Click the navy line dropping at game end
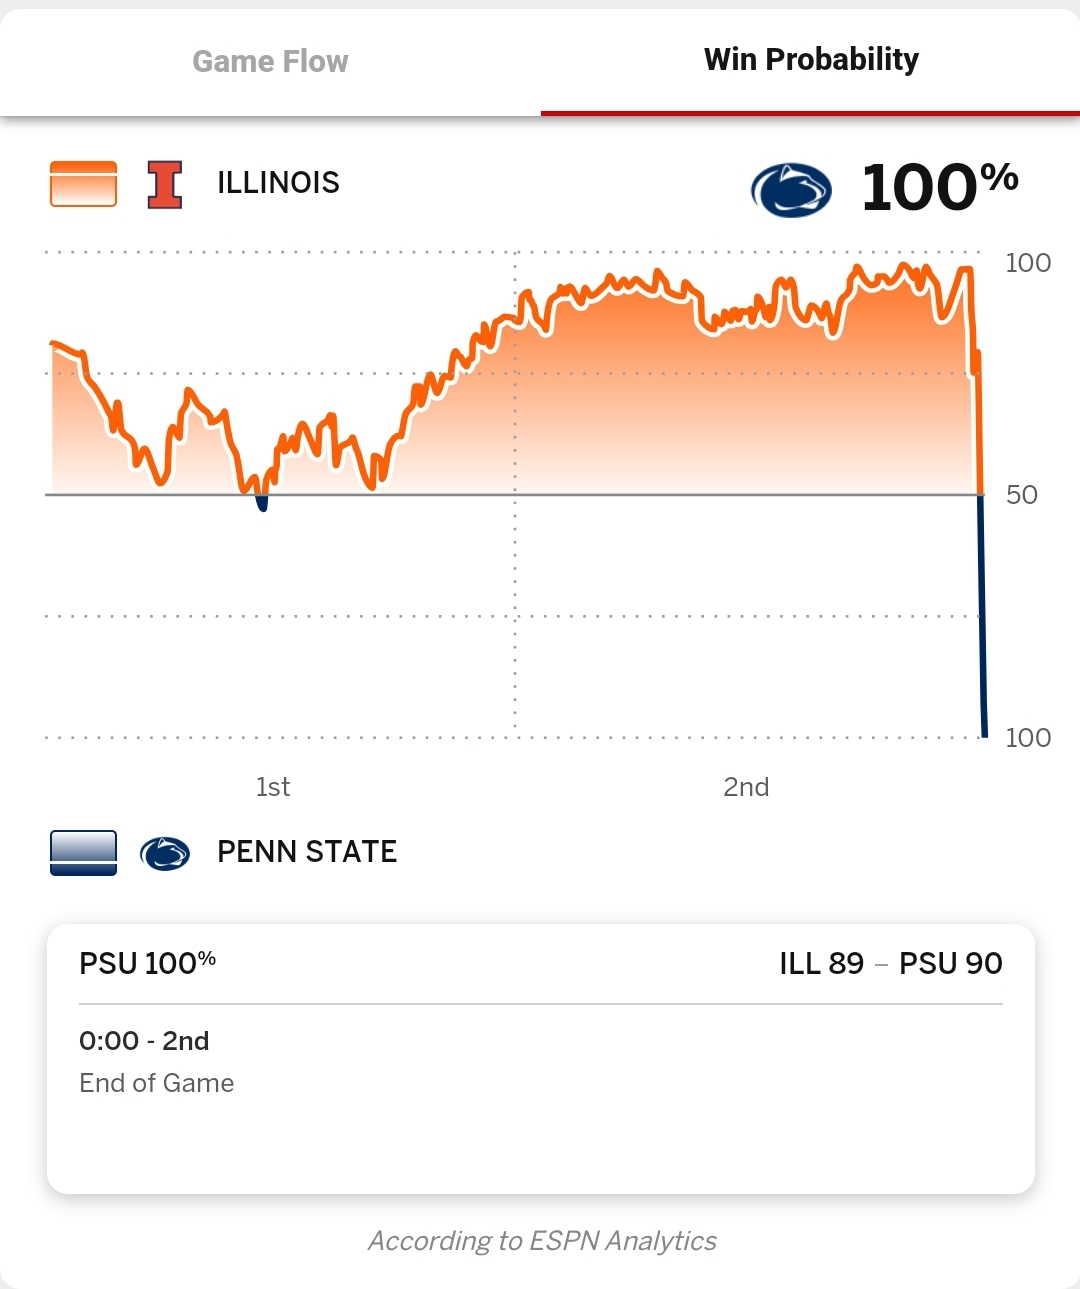The width and height of the screenshot is (1080, 1289). 982,620
